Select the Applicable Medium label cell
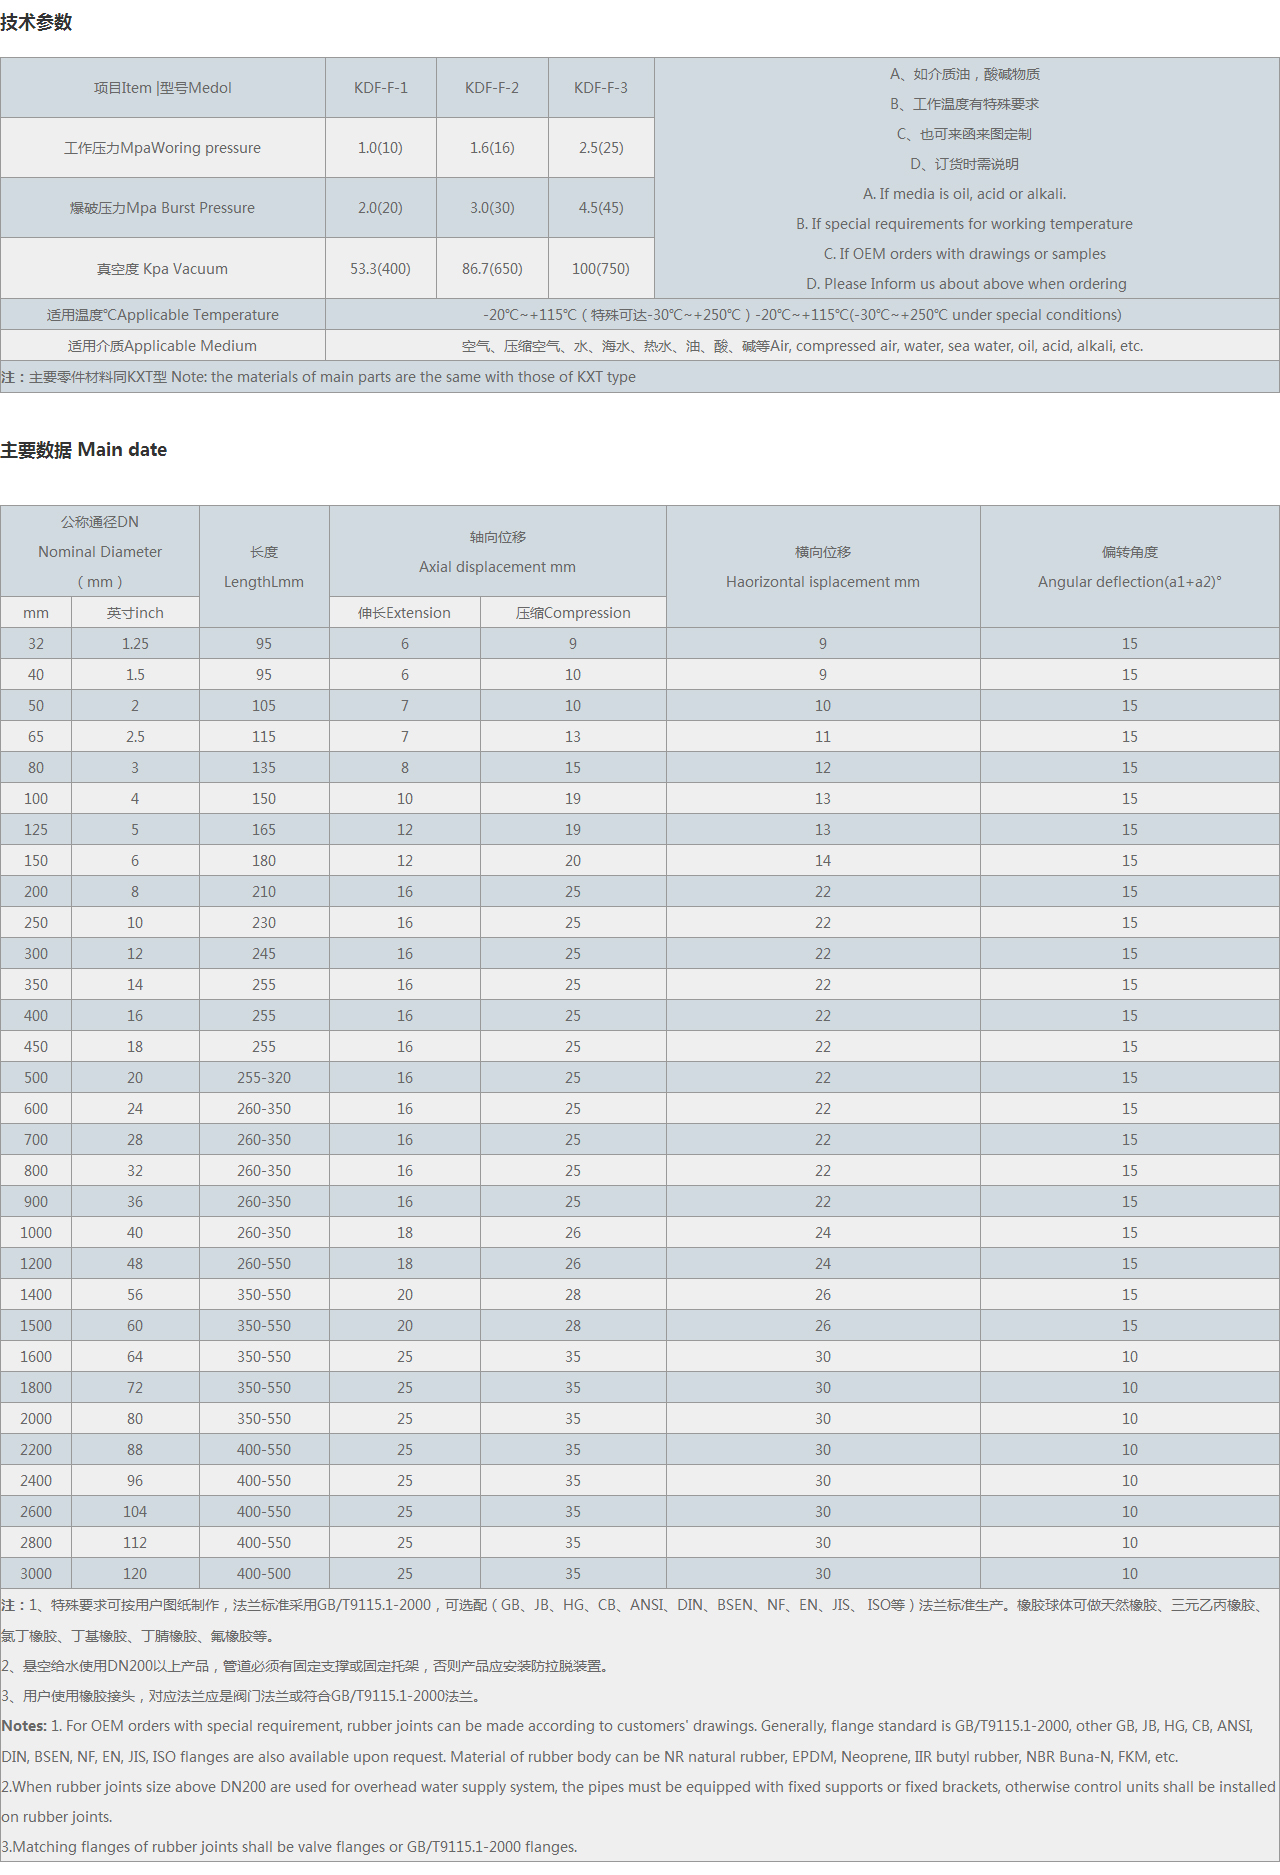 click(162, 346)
